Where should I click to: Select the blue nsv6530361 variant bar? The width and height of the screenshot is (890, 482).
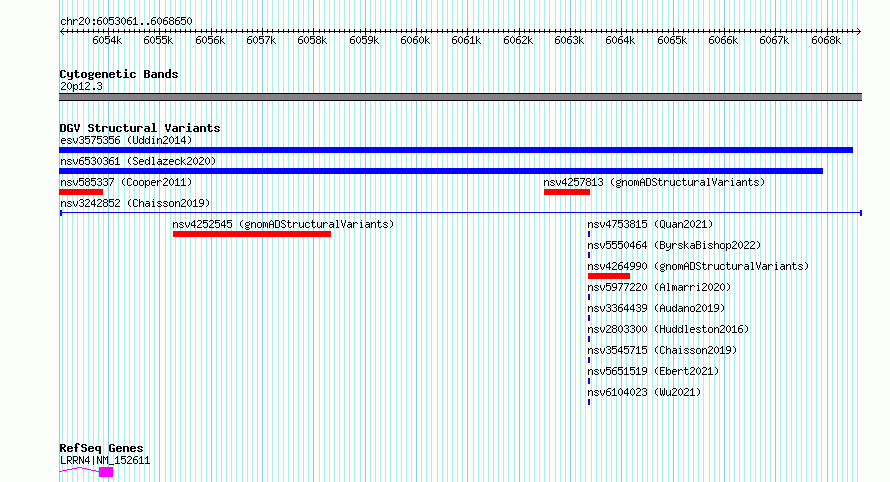441,171
